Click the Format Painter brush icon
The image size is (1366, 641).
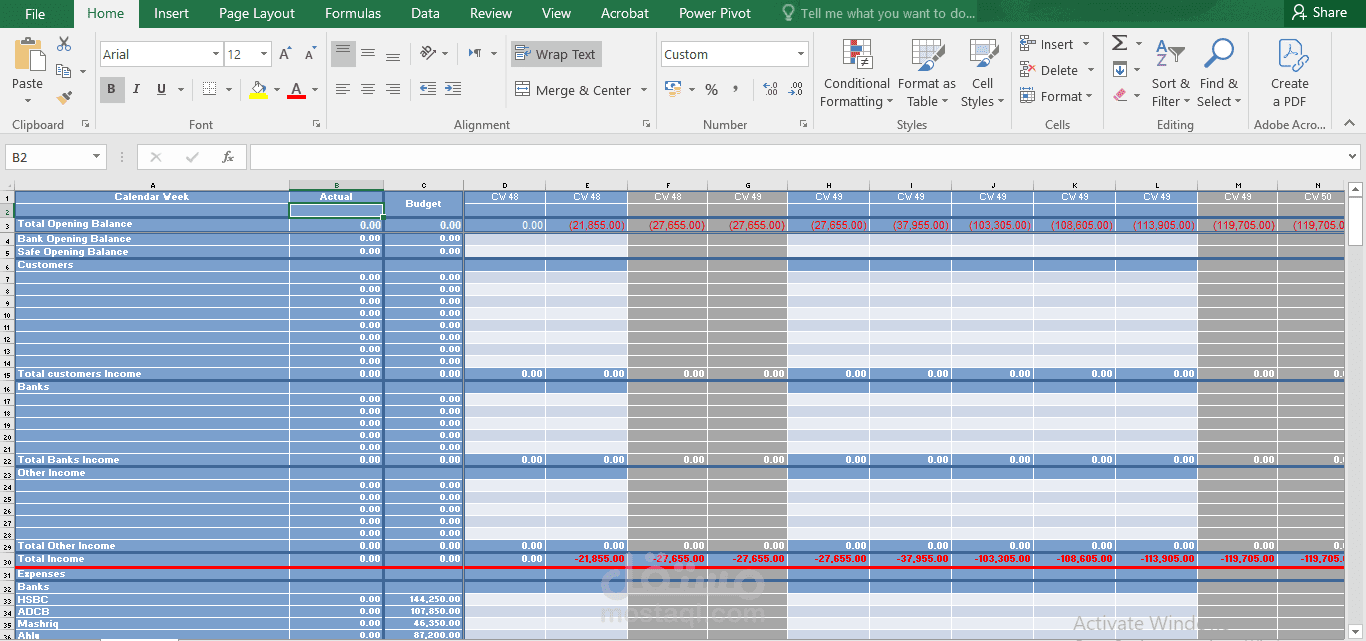[x=65, y=97]
